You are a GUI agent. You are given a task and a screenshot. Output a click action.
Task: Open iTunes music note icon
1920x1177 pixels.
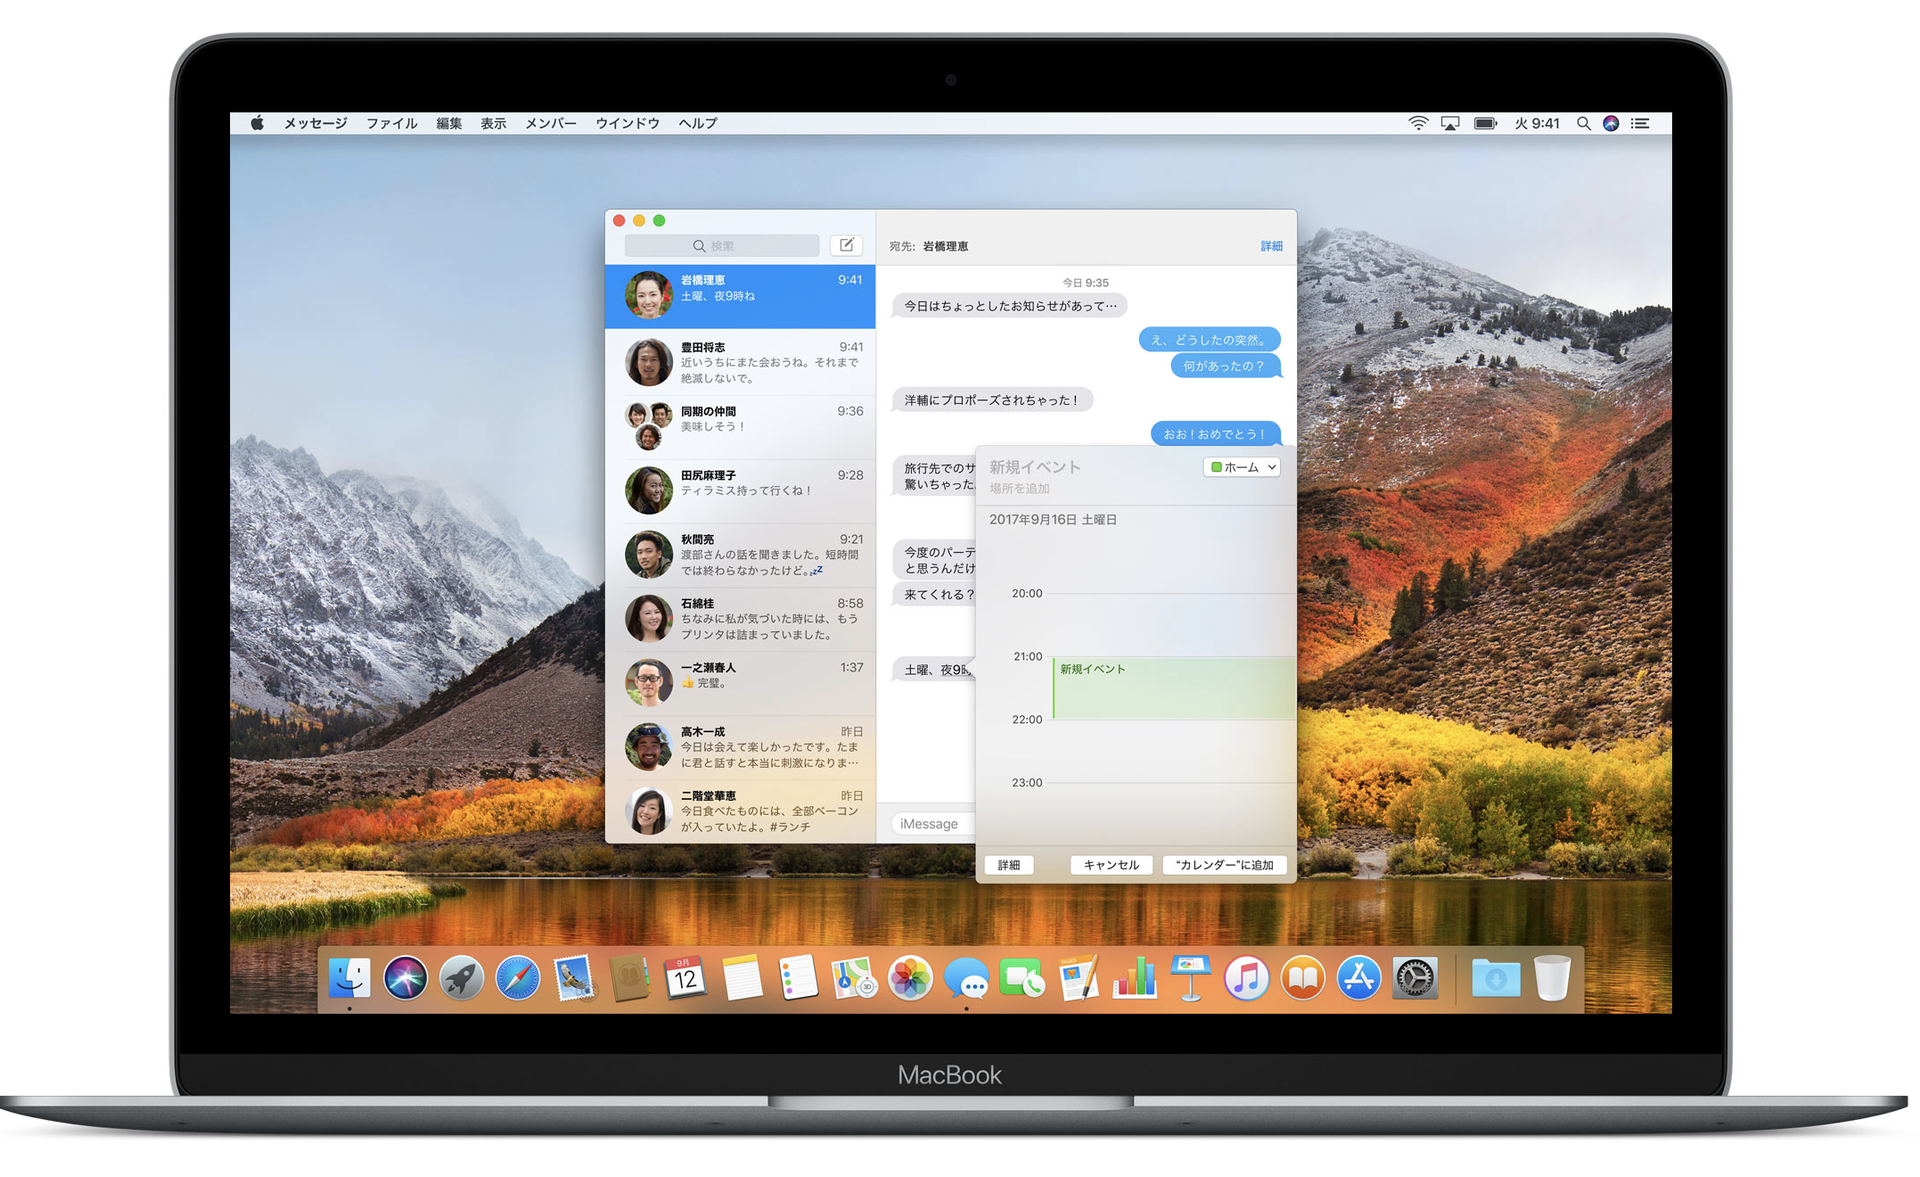(x=1246, y=977)
